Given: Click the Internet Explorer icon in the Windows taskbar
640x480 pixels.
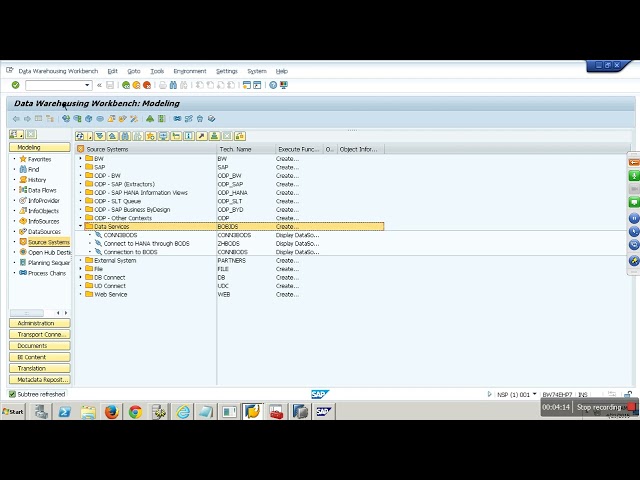Looking at the screenshot, I should click(182, 411).
